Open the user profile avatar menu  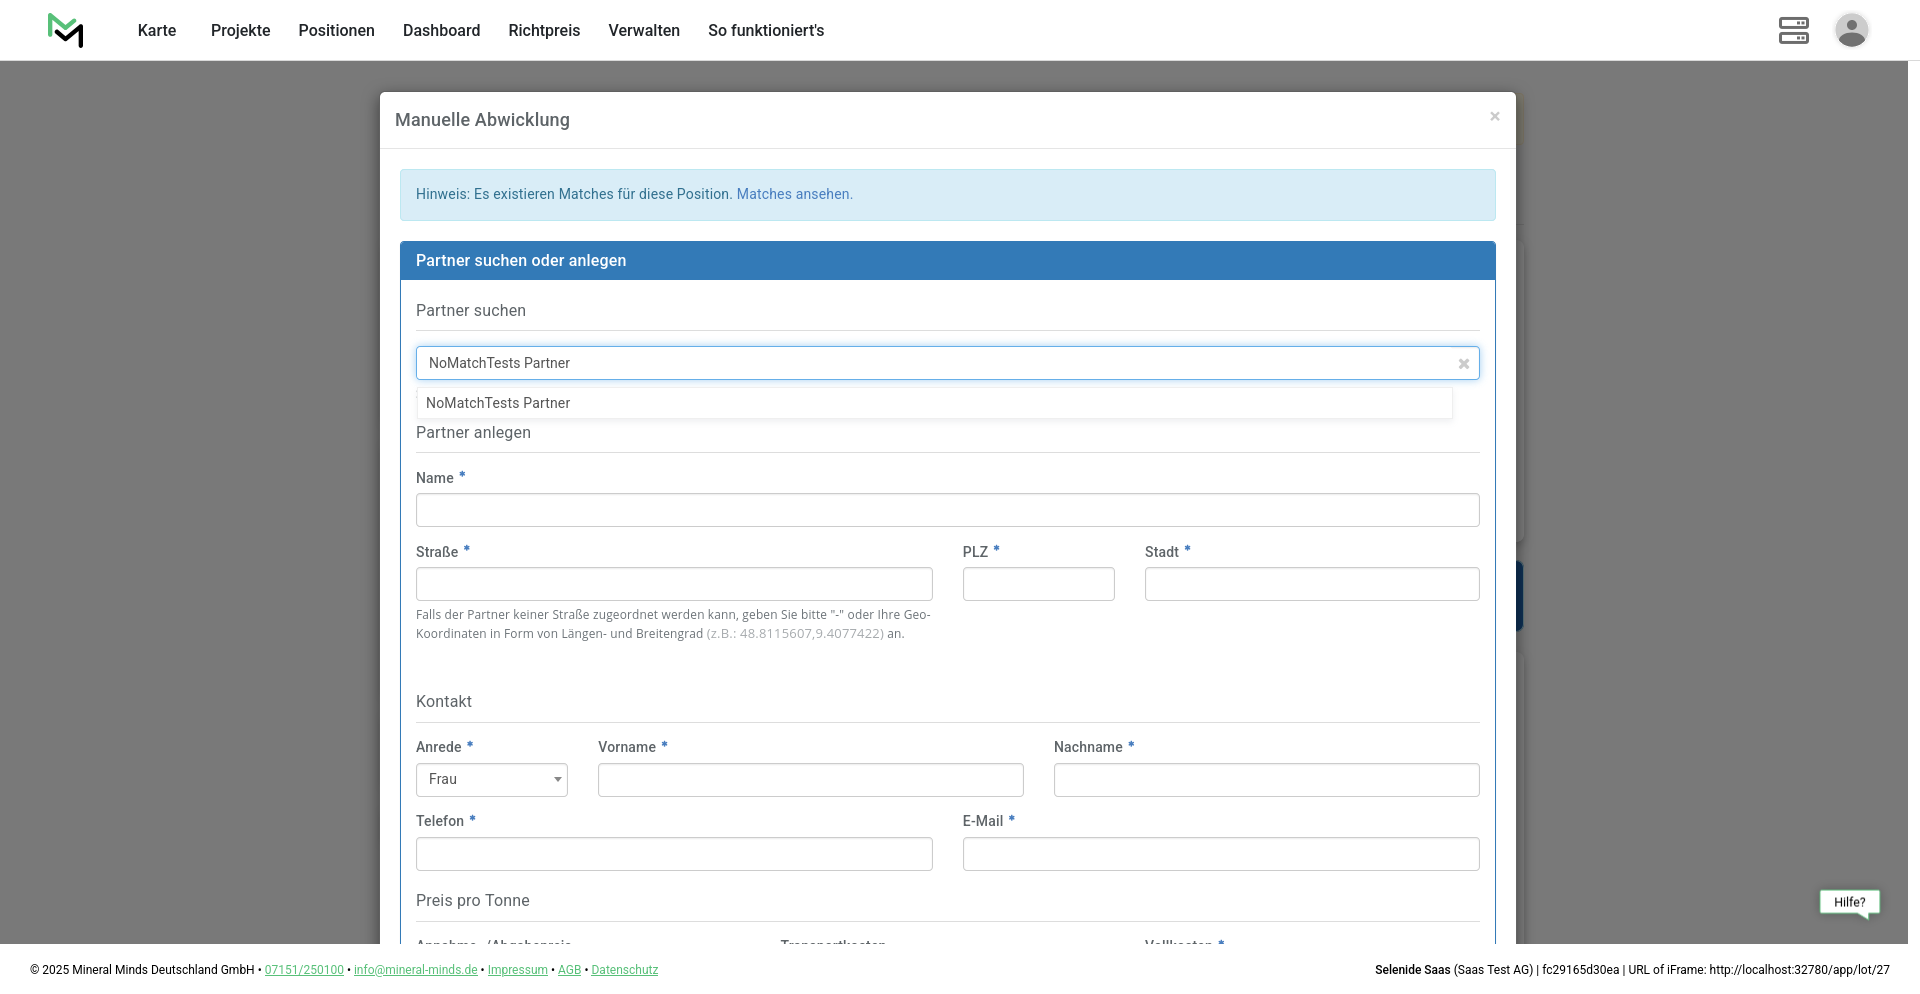(x=1851, y=30)
